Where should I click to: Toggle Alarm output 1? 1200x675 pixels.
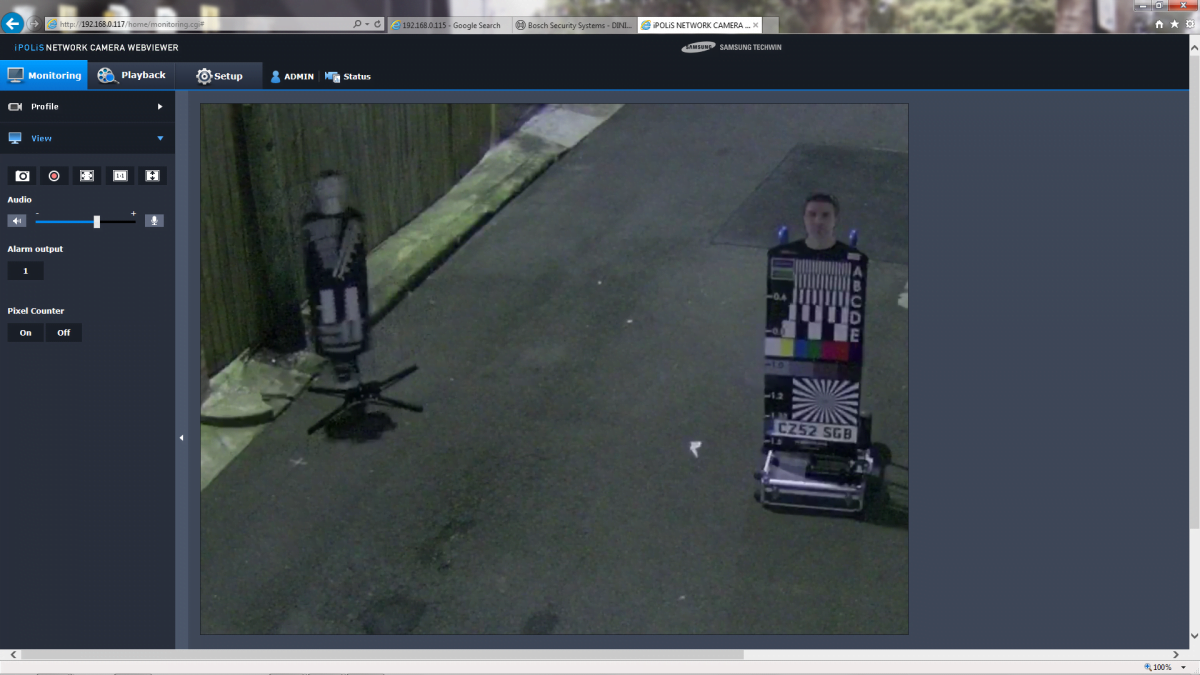point(25,271)
